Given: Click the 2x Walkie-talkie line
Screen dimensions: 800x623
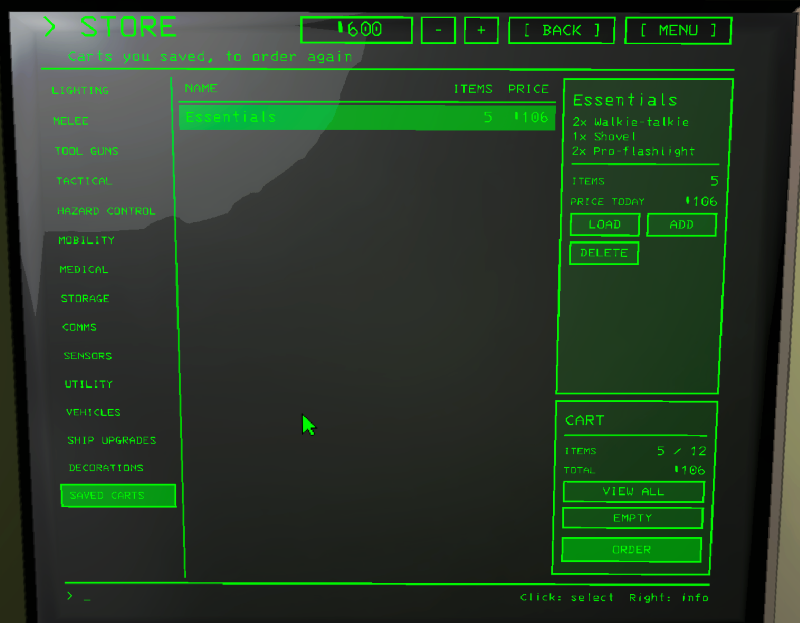Looking at the screenshot, I should coord(631,122).
